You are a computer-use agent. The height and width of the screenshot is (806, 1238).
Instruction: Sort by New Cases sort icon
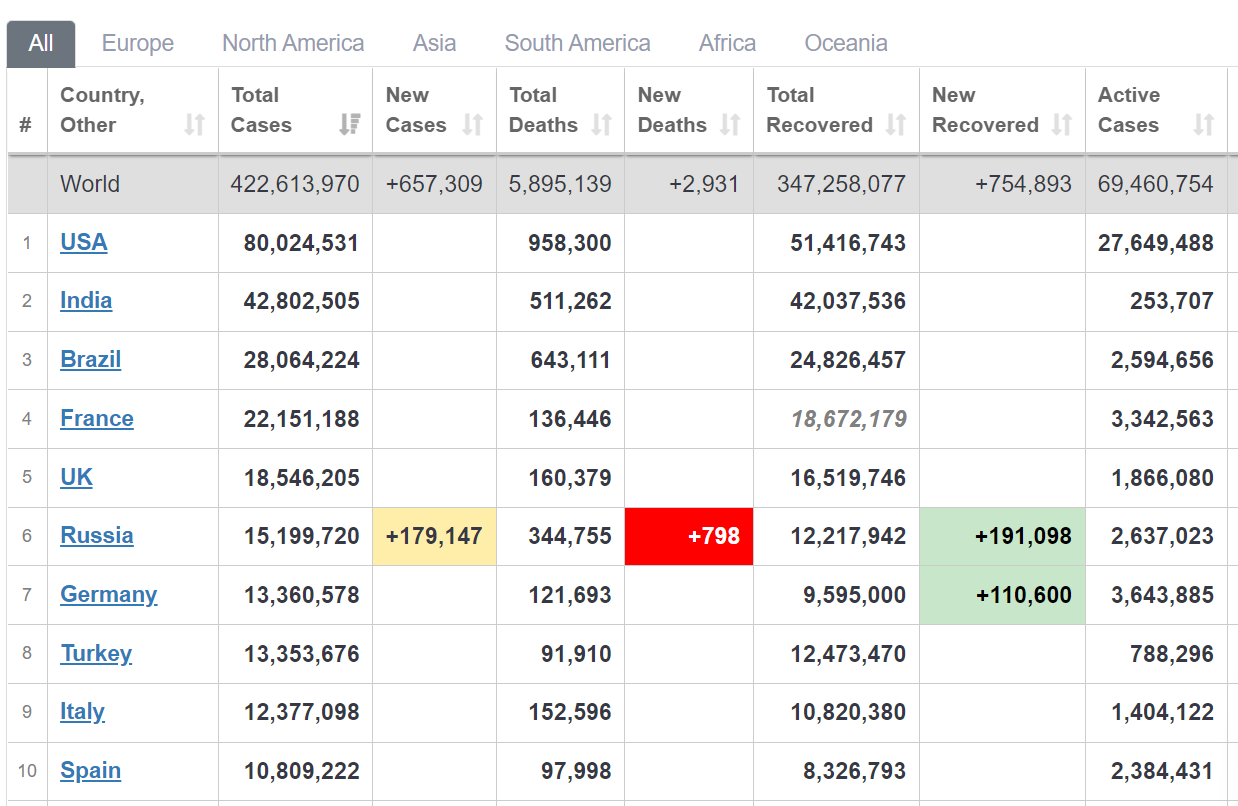[x=473, y=124]
